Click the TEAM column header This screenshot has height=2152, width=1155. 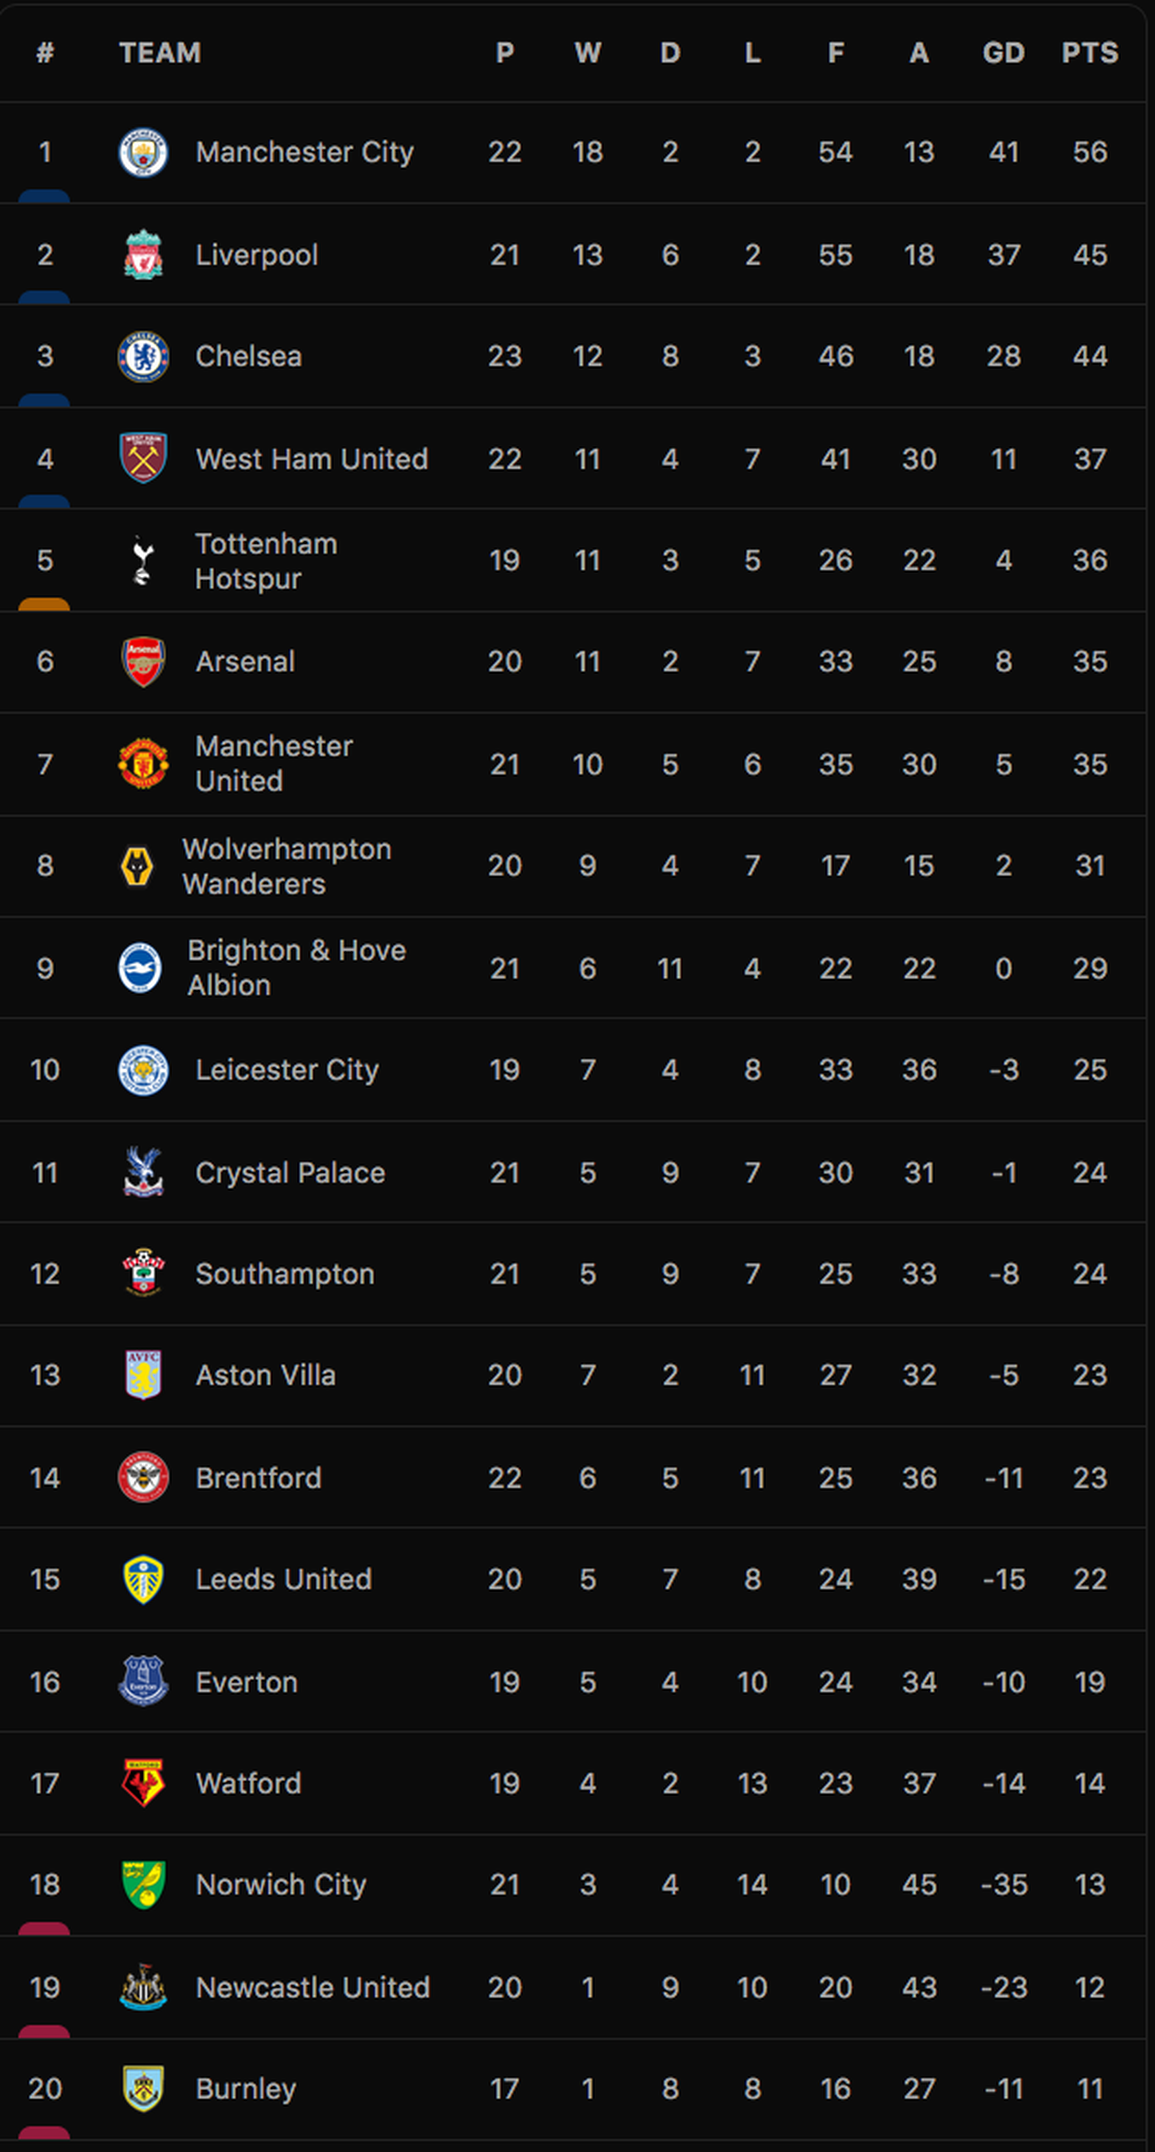pos(160,53)
